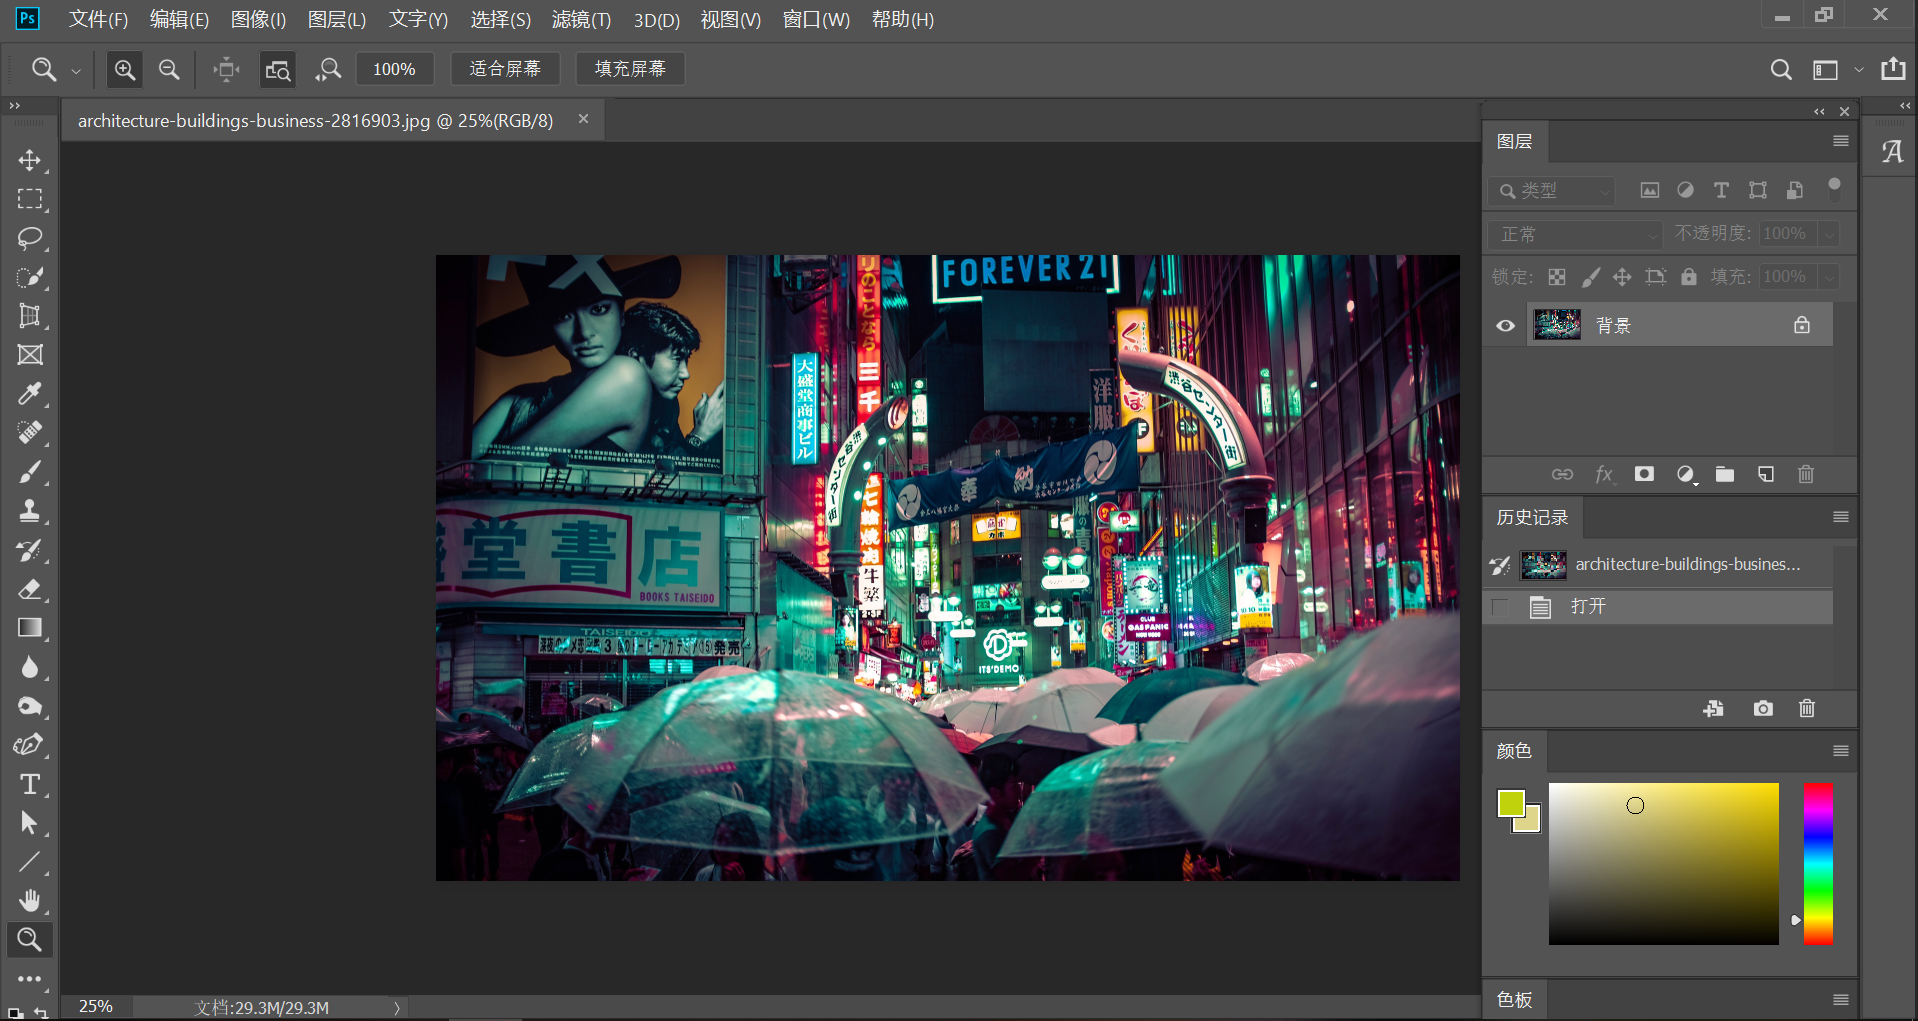This screenshot has width=1918, height=1021.
Task: Select the Line tool
Action: coord(30,862)
